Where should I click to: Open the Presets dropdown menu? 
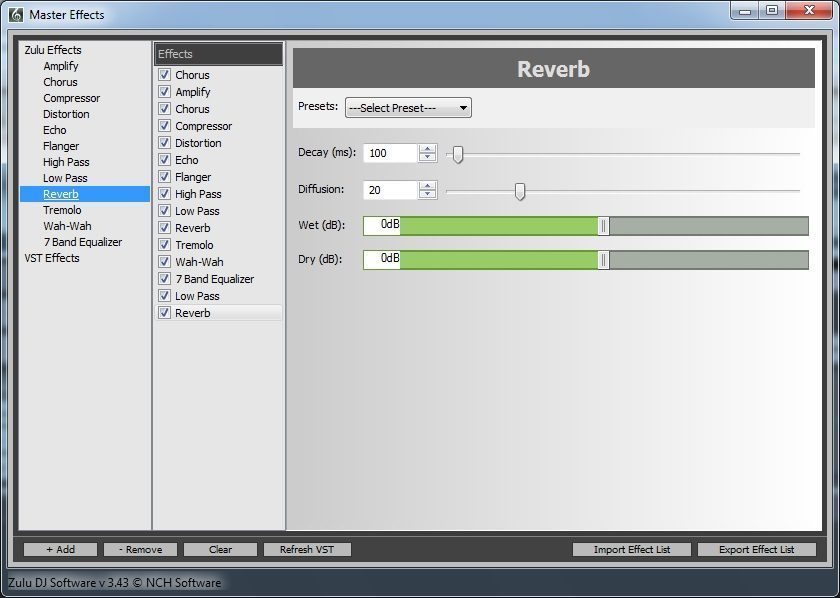(x=408, y=107)
